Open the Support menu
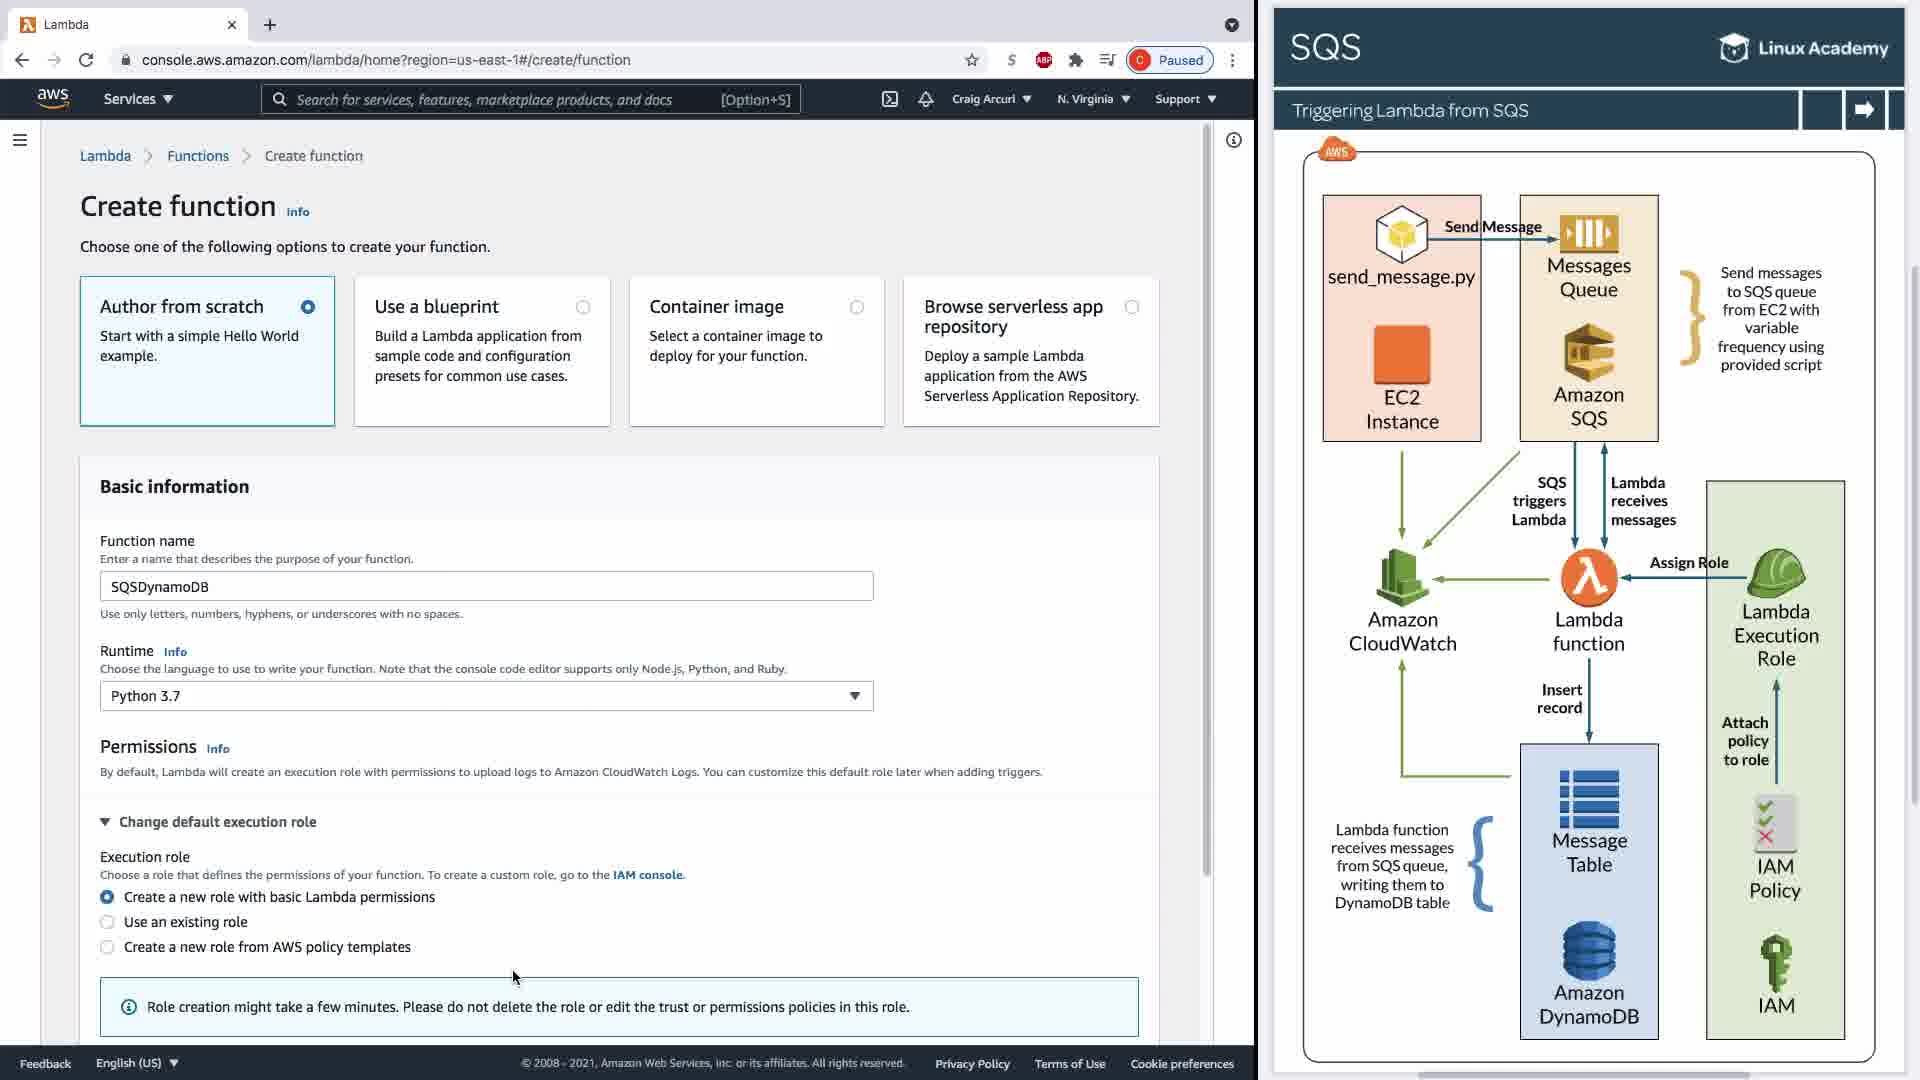The image size is (1920, 1080). [x=1185, y=99]
